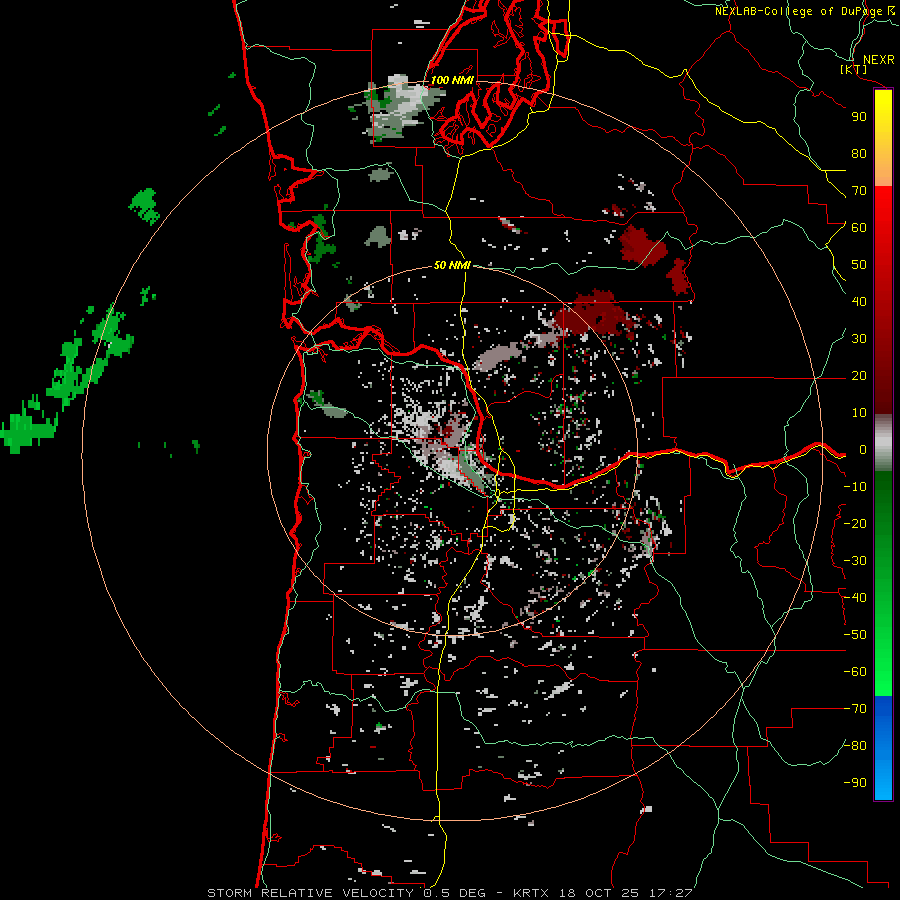Click the -10 scale value
The image size is (900, 900).
[x=855, y=487]
